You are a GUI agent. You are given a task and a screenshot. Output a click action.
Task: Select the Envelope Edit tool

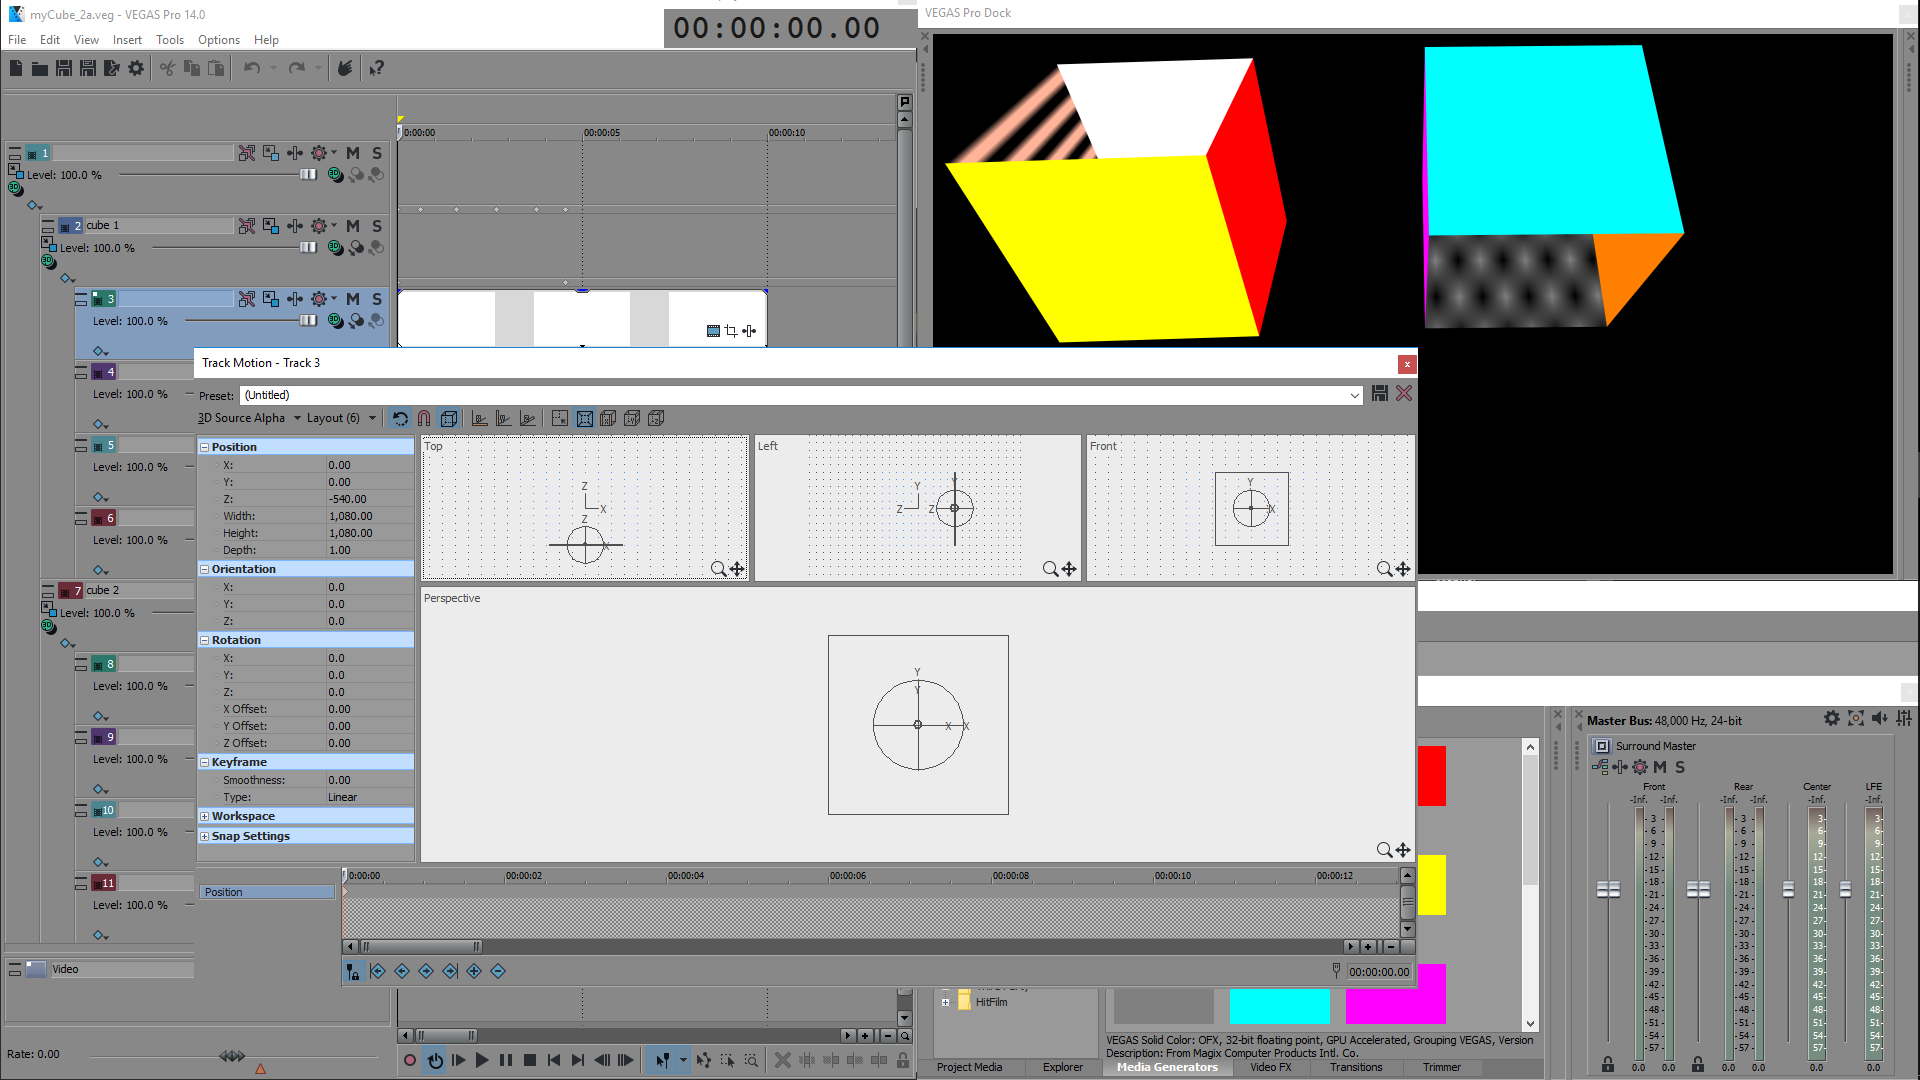(704, 1060)
